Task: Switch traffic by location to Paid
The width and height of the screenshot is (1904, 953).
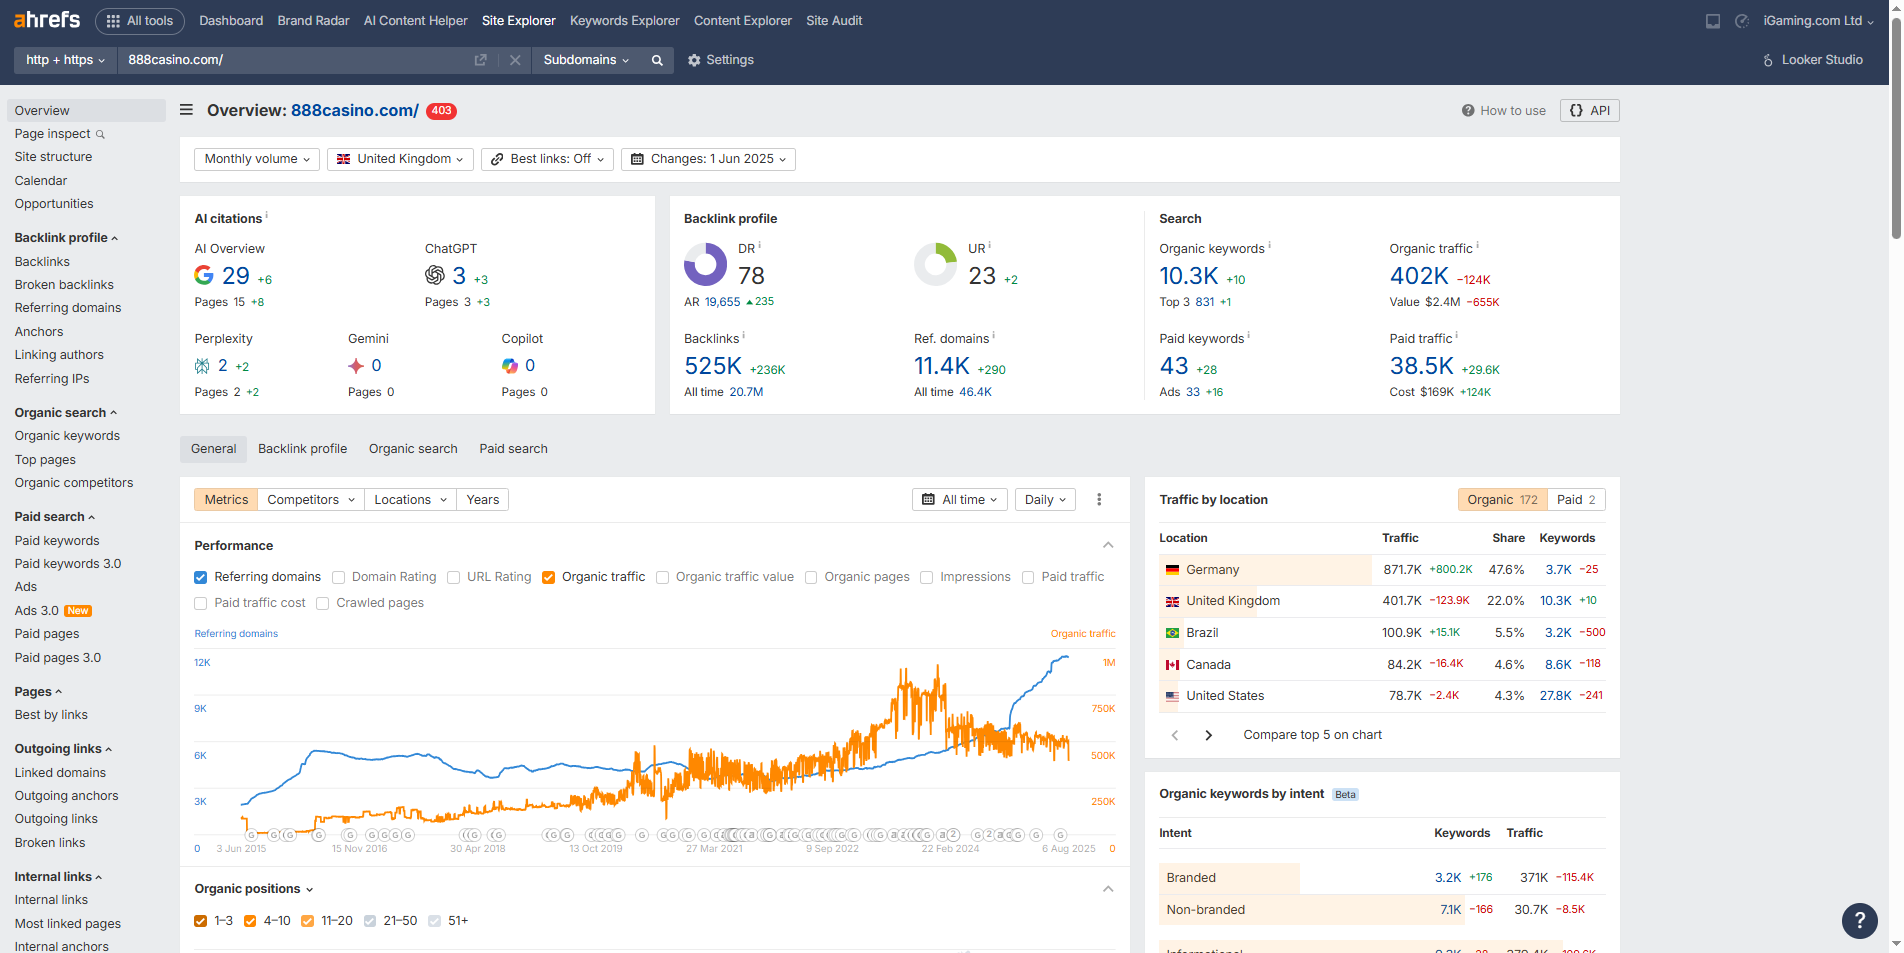Action: (1576, 500)
